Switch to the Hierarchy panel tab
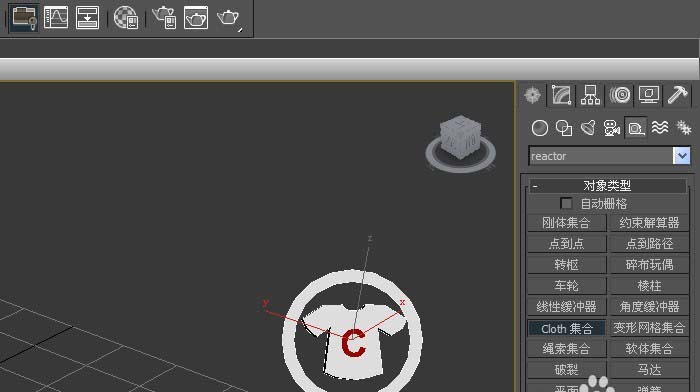The image size is (700, 392). [590, 95]
